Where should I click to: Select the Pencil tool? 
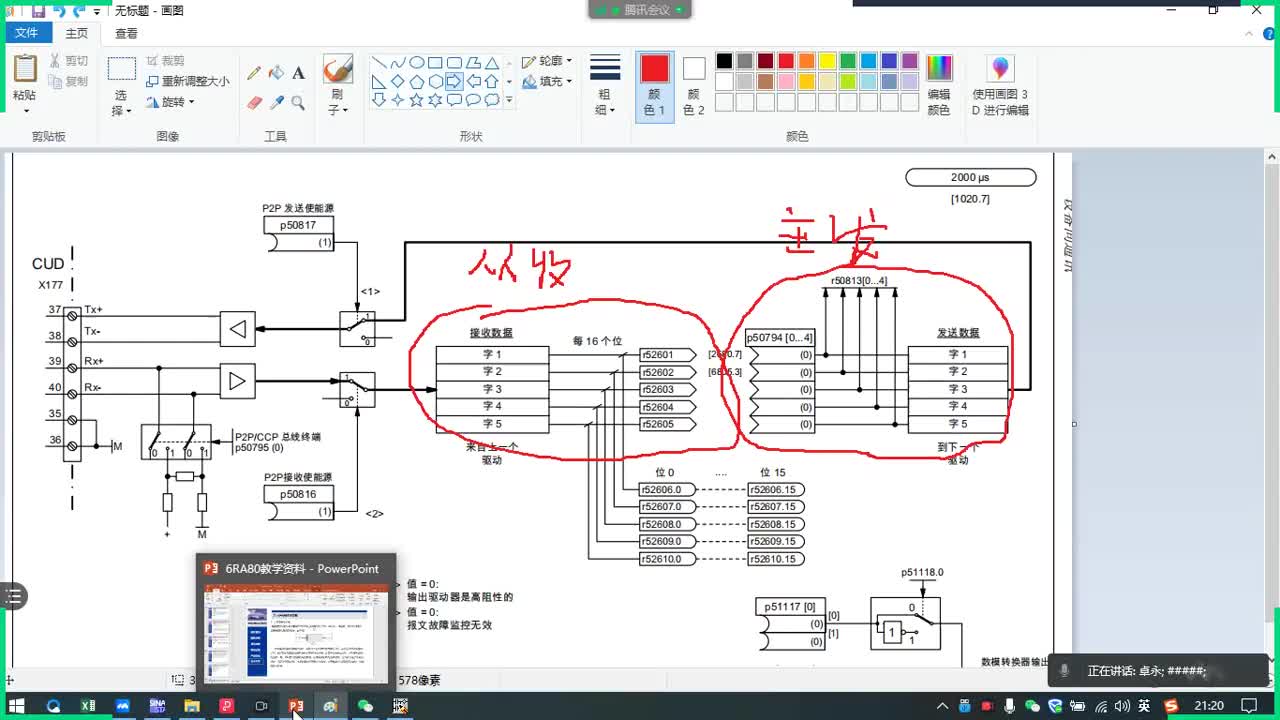pos(254,73)
